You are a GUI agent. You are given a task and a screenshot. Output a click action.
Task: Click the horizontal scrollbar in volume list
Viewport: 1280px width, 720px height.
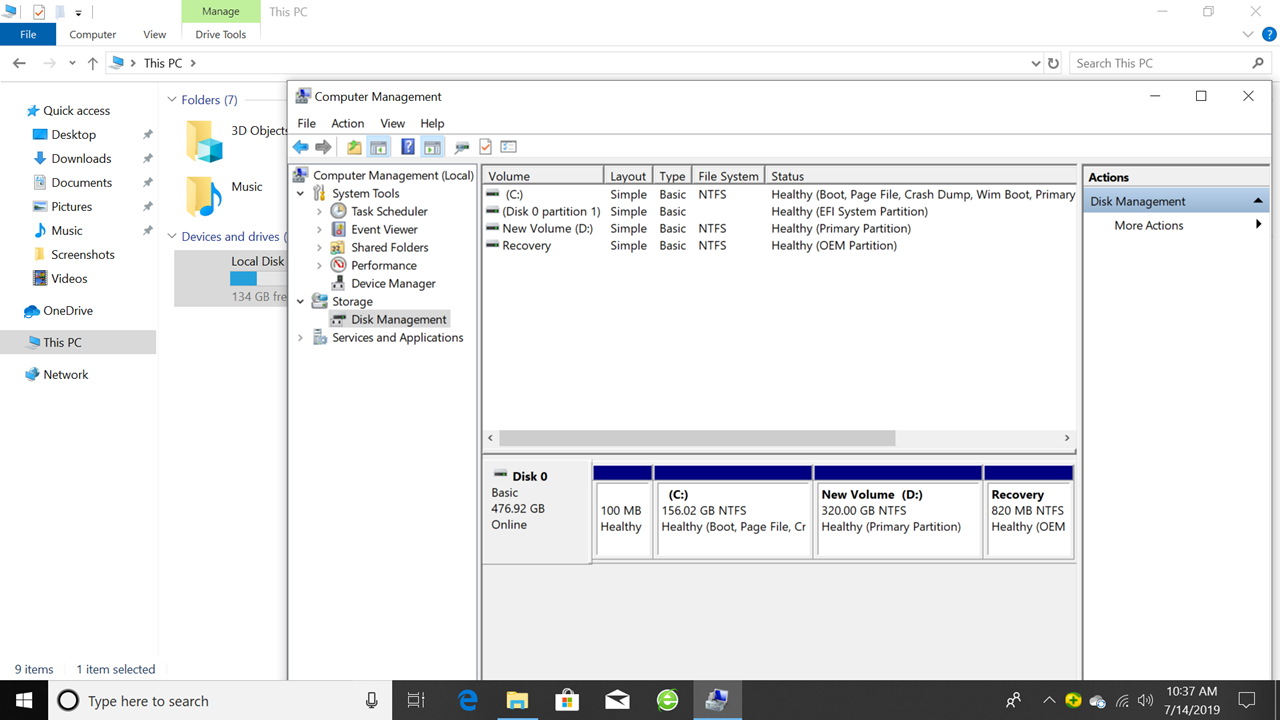(697, 438)
